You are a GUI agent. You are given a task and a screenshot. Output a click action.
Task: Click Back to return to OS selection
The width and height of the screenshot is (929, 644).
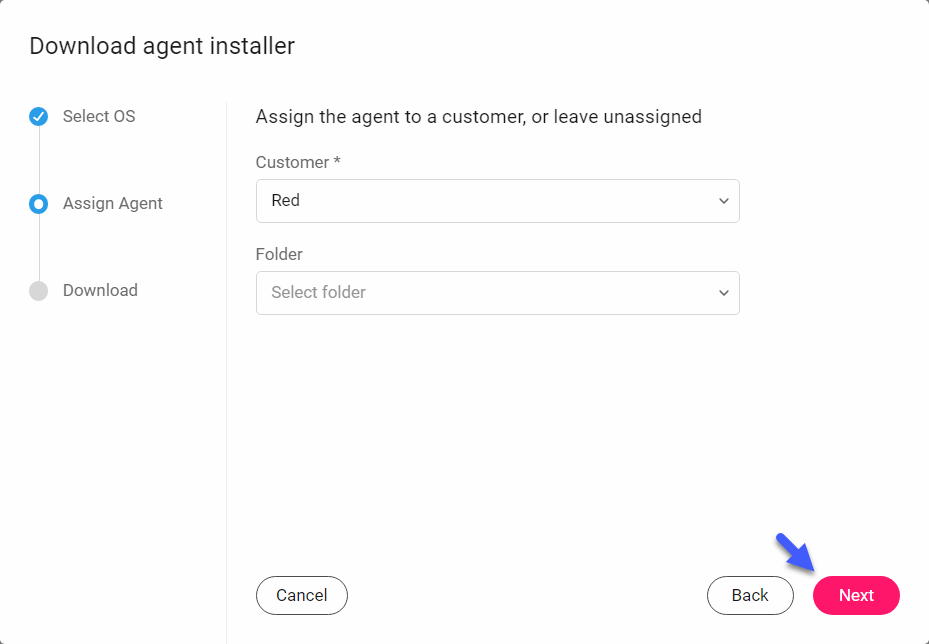tap(750, 595)
